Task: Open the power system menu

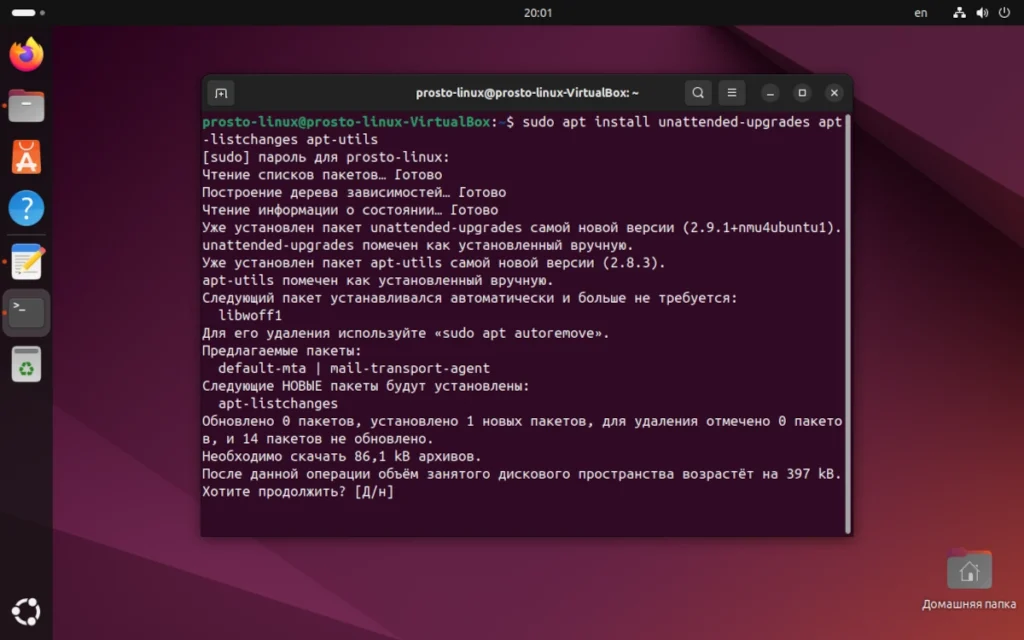Action: pos(1004,12)
